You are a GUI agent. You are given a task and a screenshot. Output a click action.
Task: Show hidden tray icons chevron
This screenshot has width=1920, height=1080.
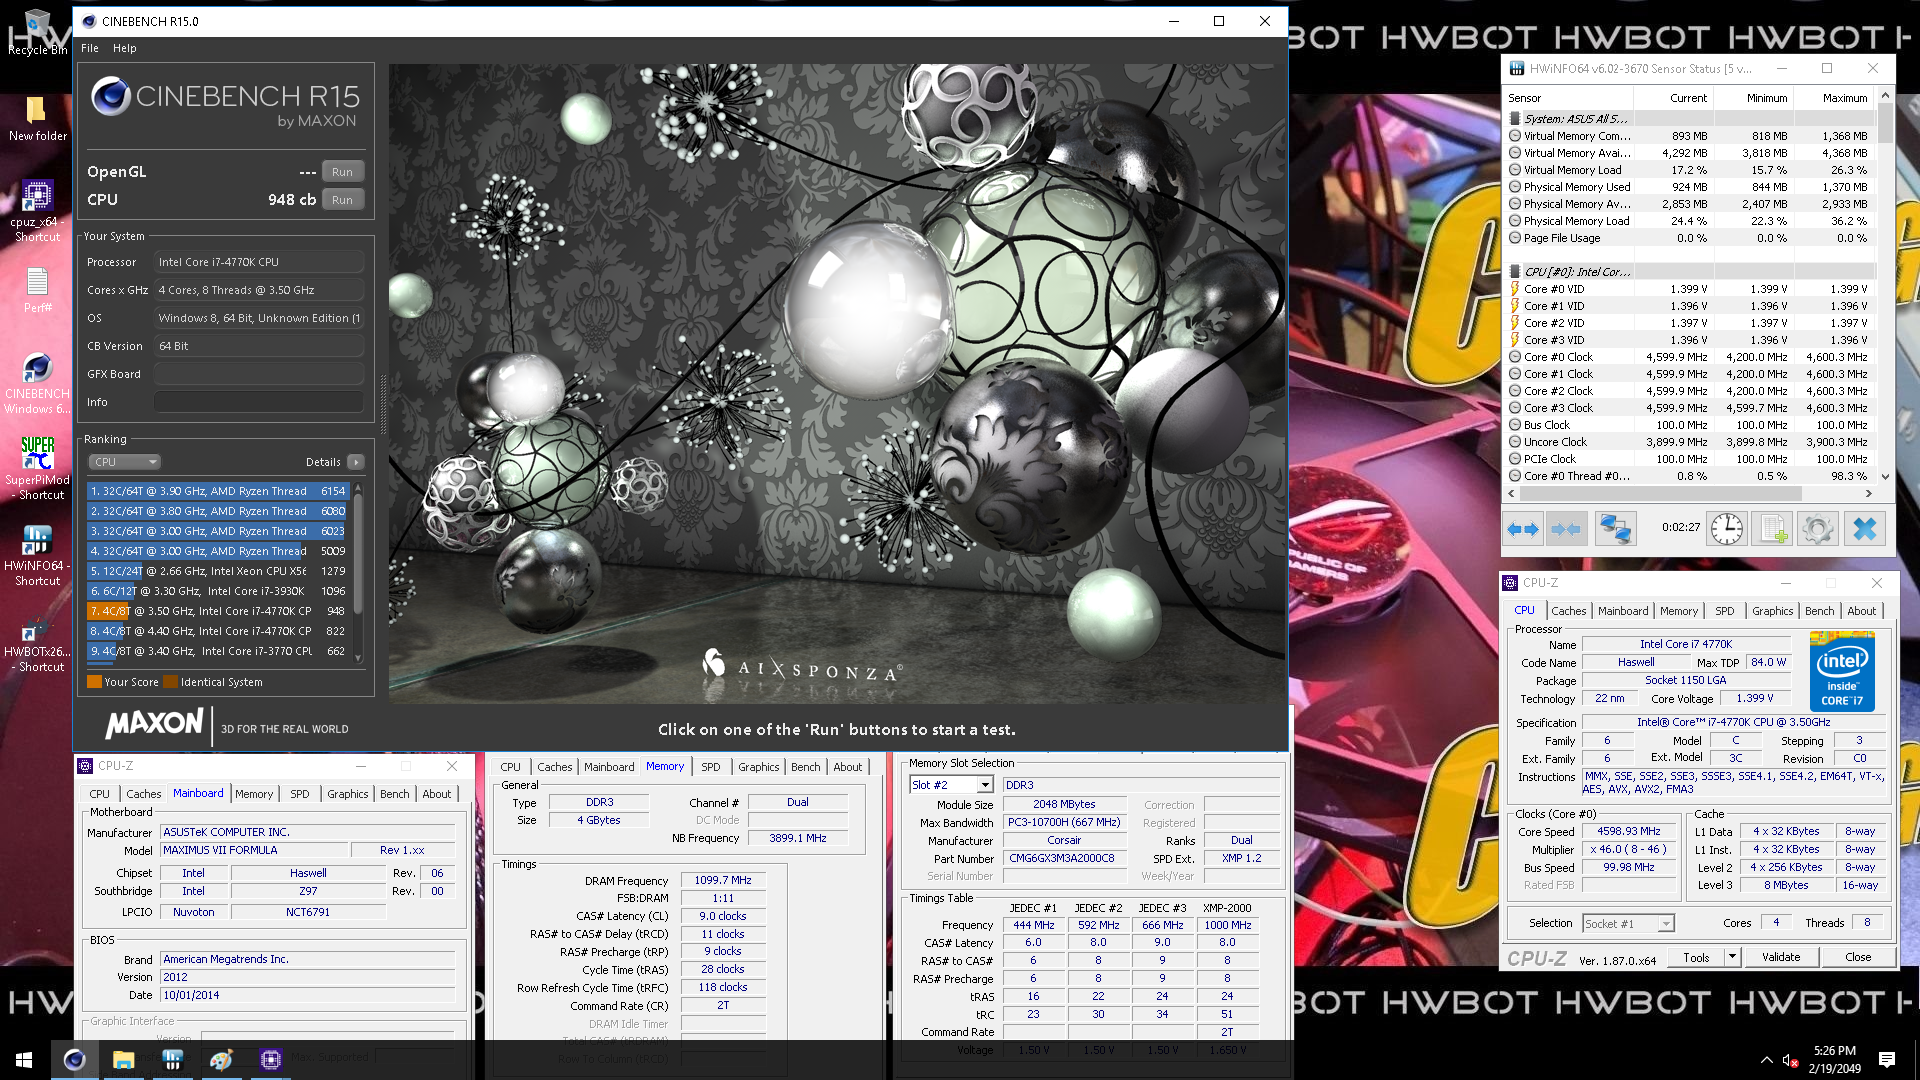tap(1766, 1060)
